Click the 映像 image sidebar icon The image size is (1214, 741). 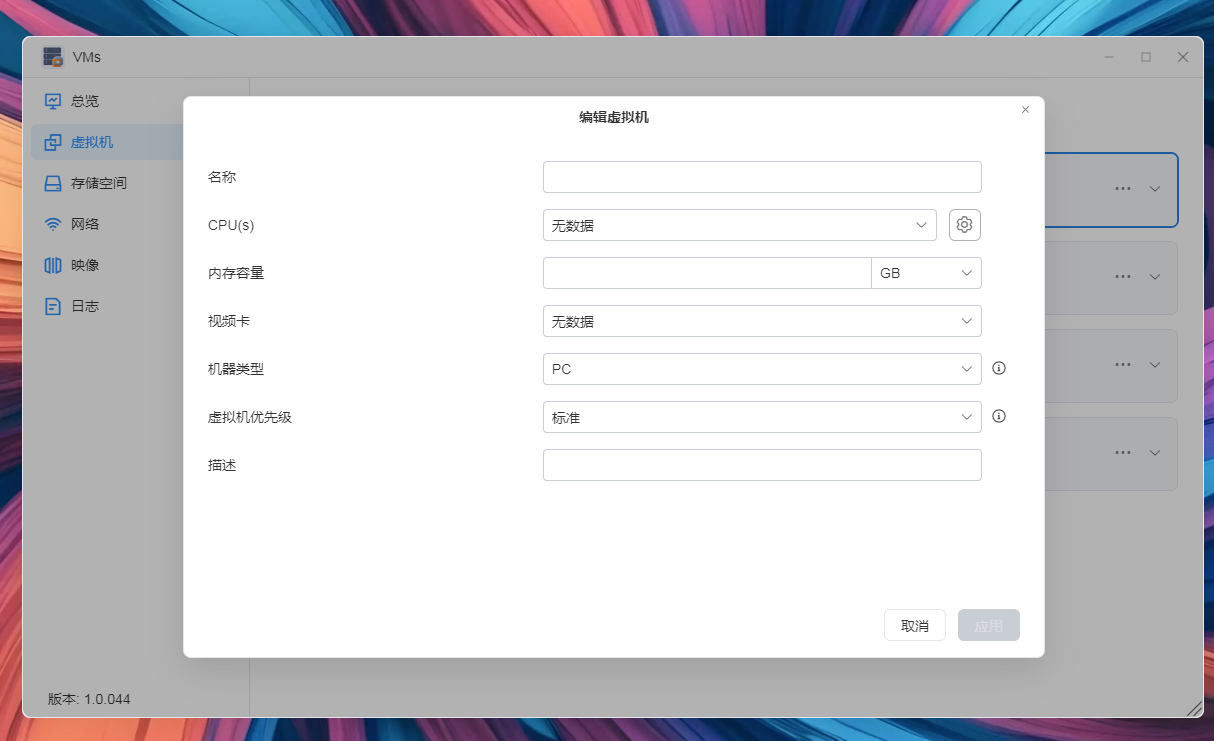click(x=53, y=265)
